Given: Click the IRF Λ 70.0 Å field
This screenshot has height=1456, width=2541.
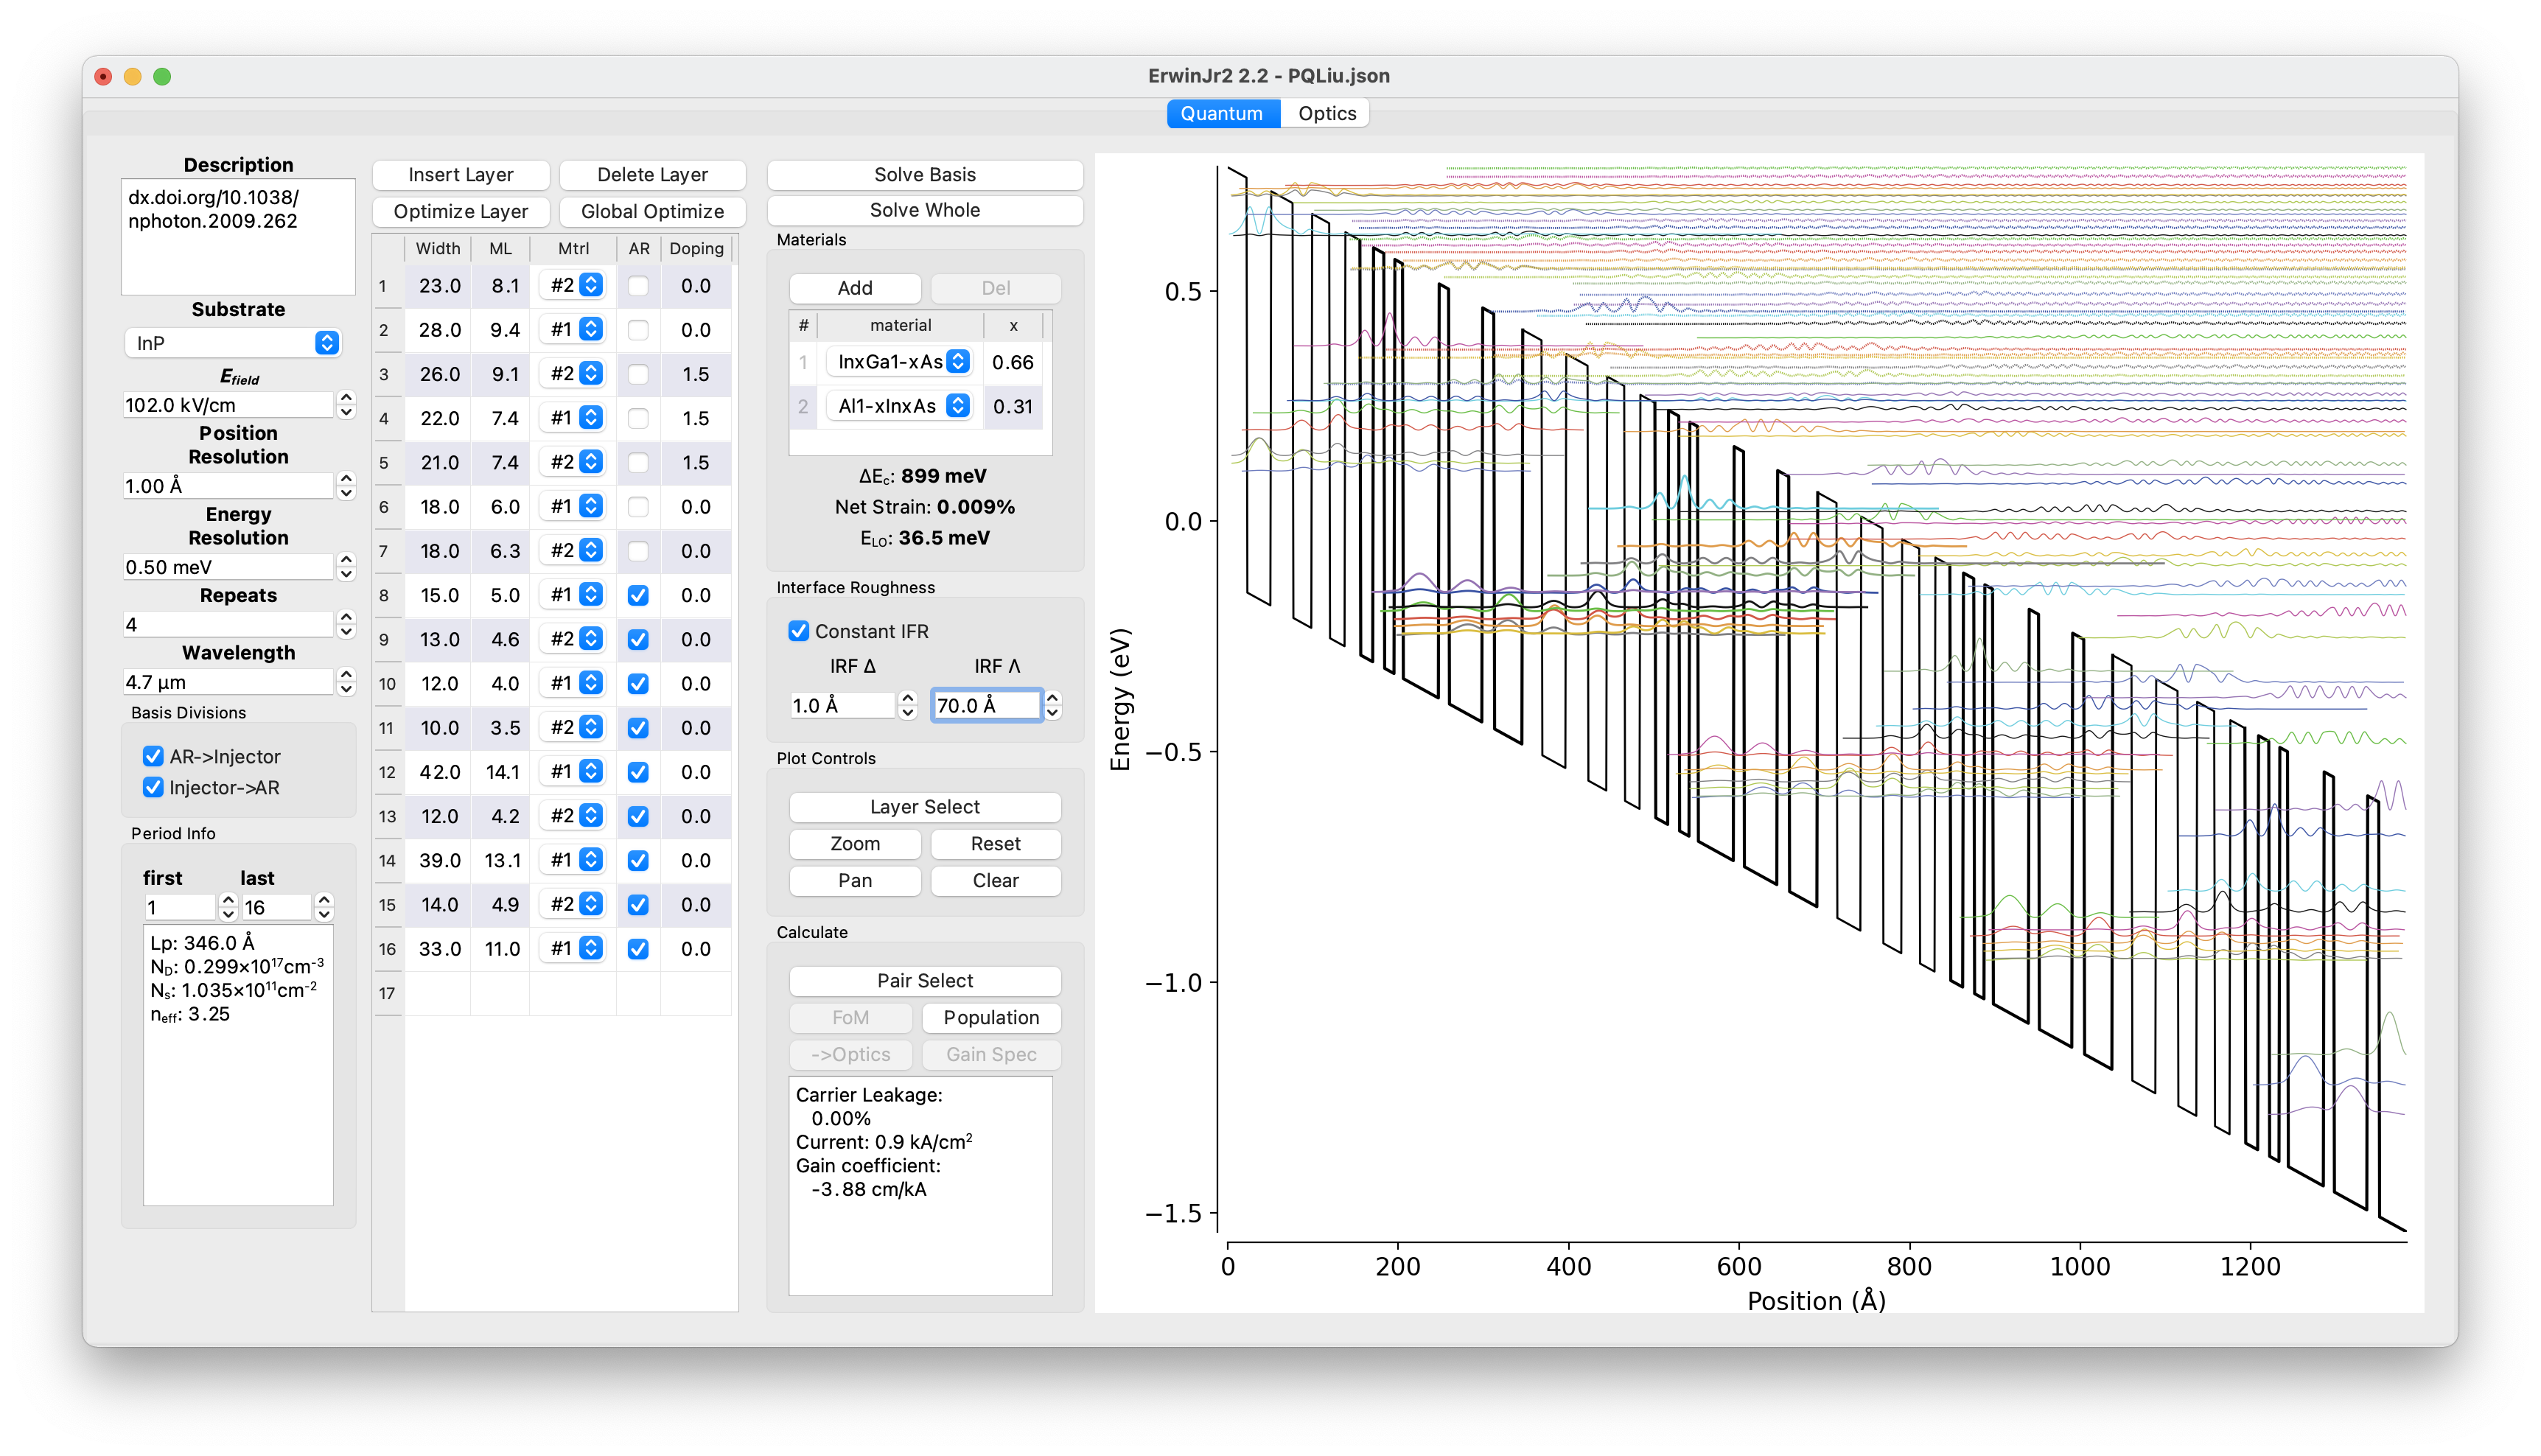Looking at the screenshot, I should click(986, 705).
